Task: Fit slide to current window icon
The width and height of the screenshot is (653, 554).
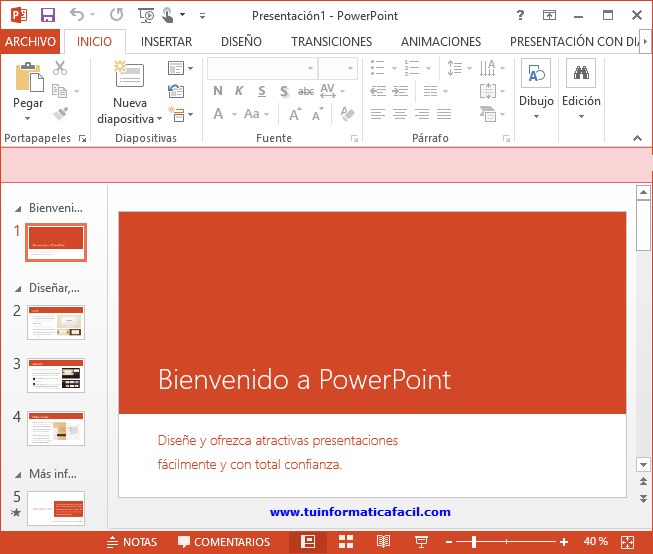Action: click(628, 542)
